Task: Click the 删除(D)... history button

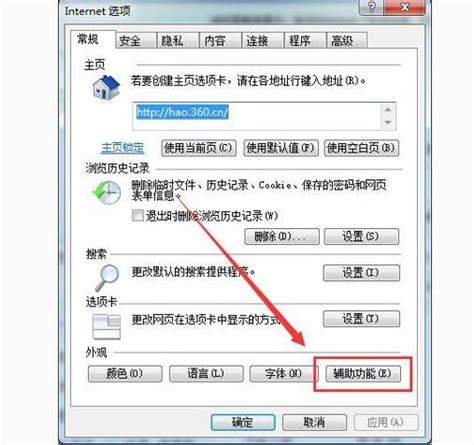Action: click(282, 237)
